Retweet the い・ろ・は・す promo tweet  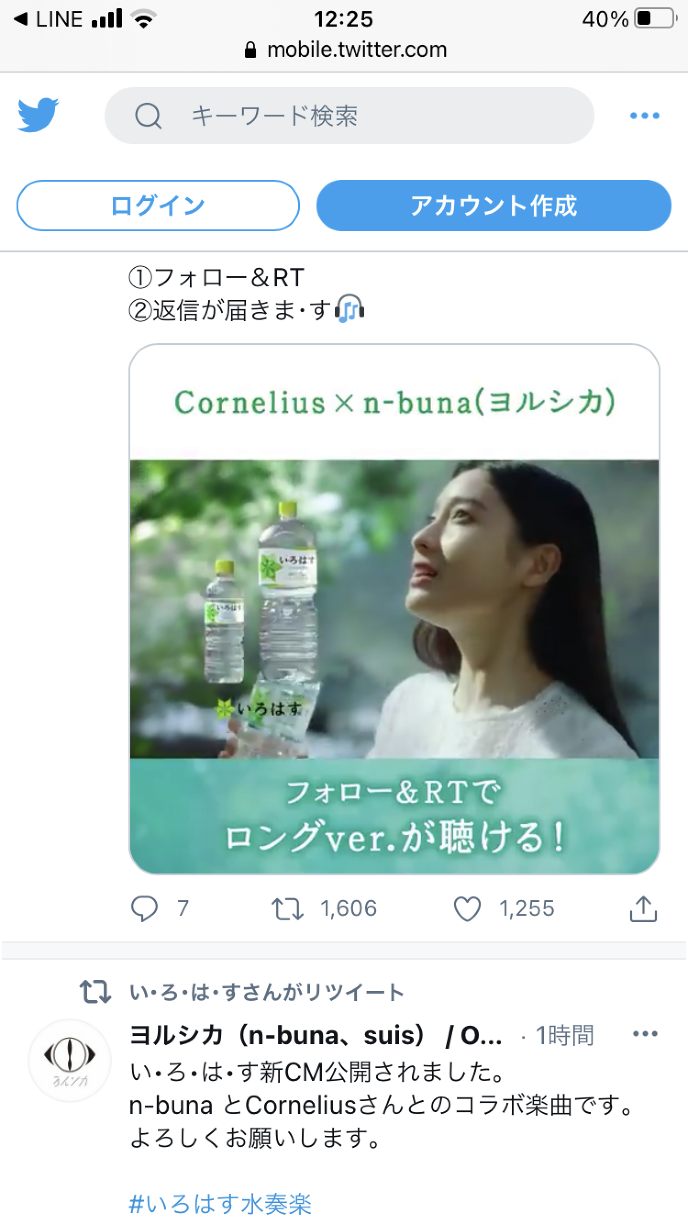coord(288,908)
